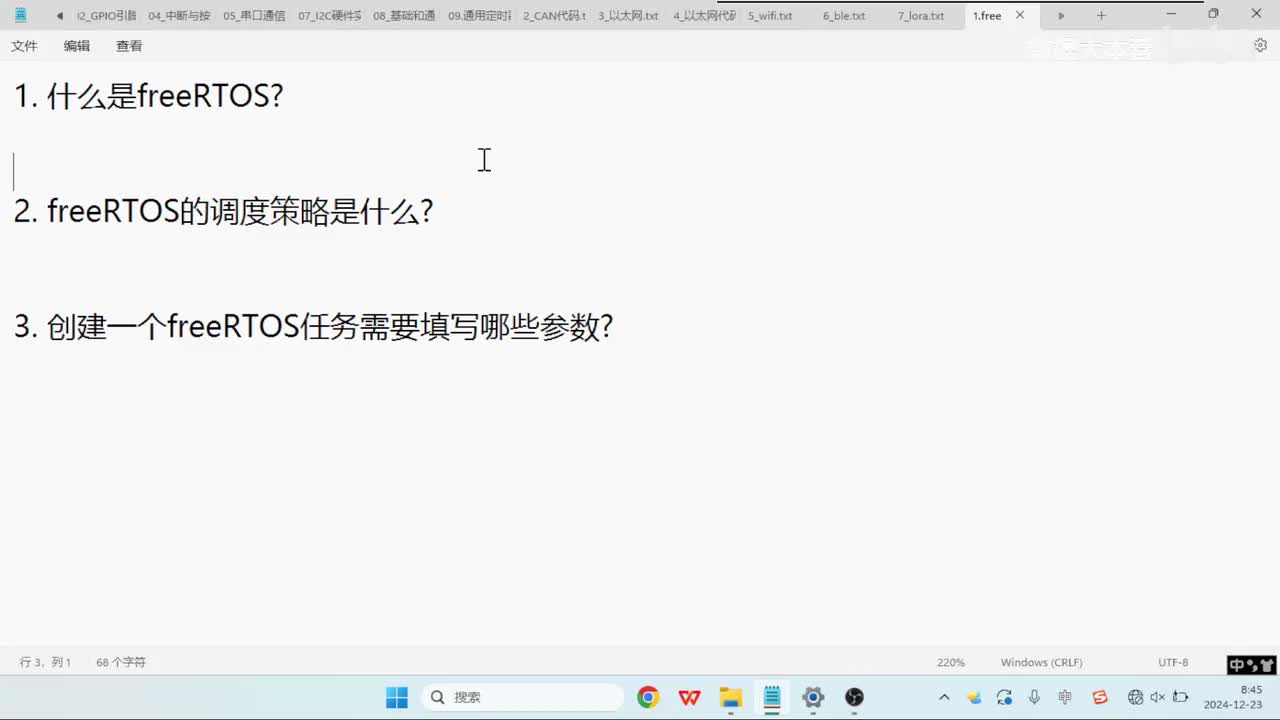Open Notepad settings gear icon

(1260, 45)
